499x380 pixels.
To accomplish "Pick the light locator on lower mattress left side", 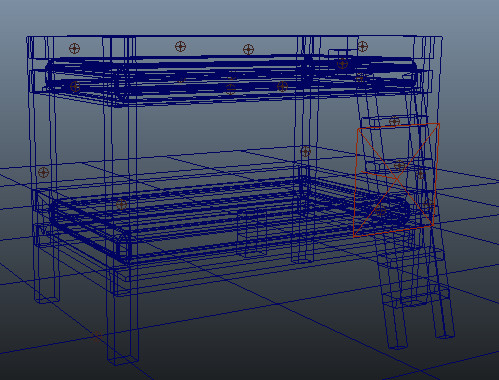I will click(x=121, y=204).
